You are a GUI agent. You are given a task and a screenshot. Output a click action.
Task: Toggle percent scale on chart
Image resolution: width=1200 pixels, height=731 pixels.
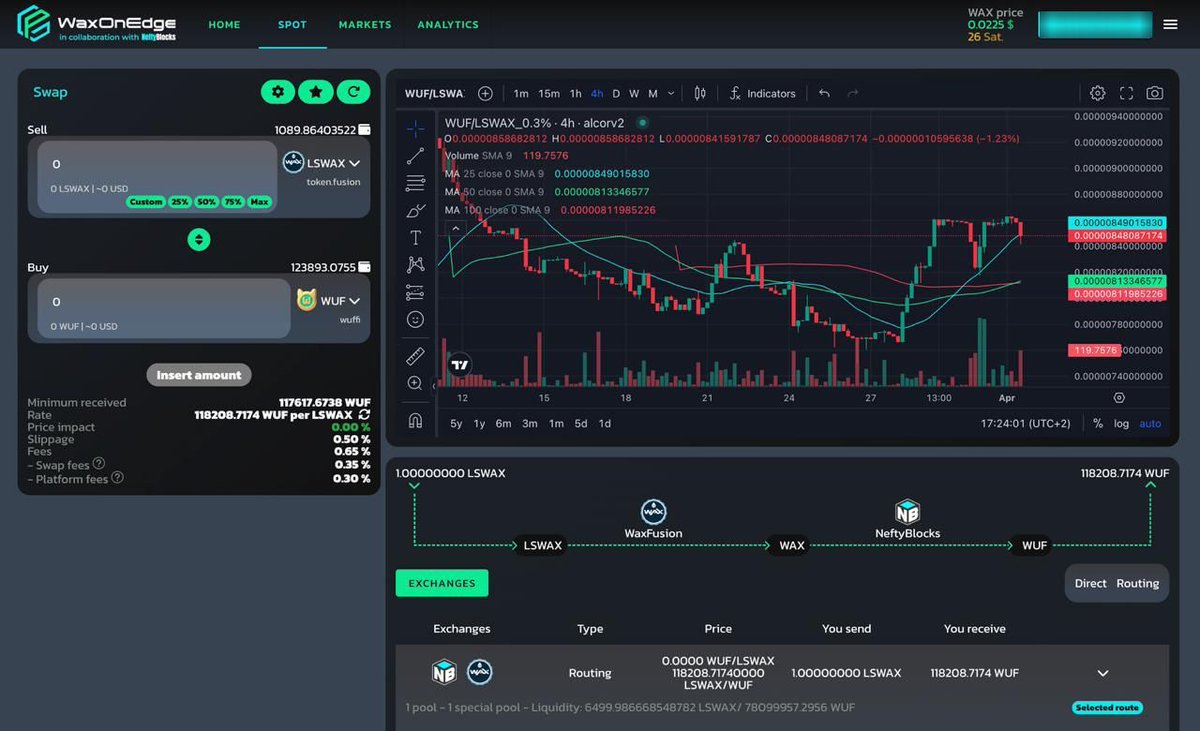[1097, 423]
